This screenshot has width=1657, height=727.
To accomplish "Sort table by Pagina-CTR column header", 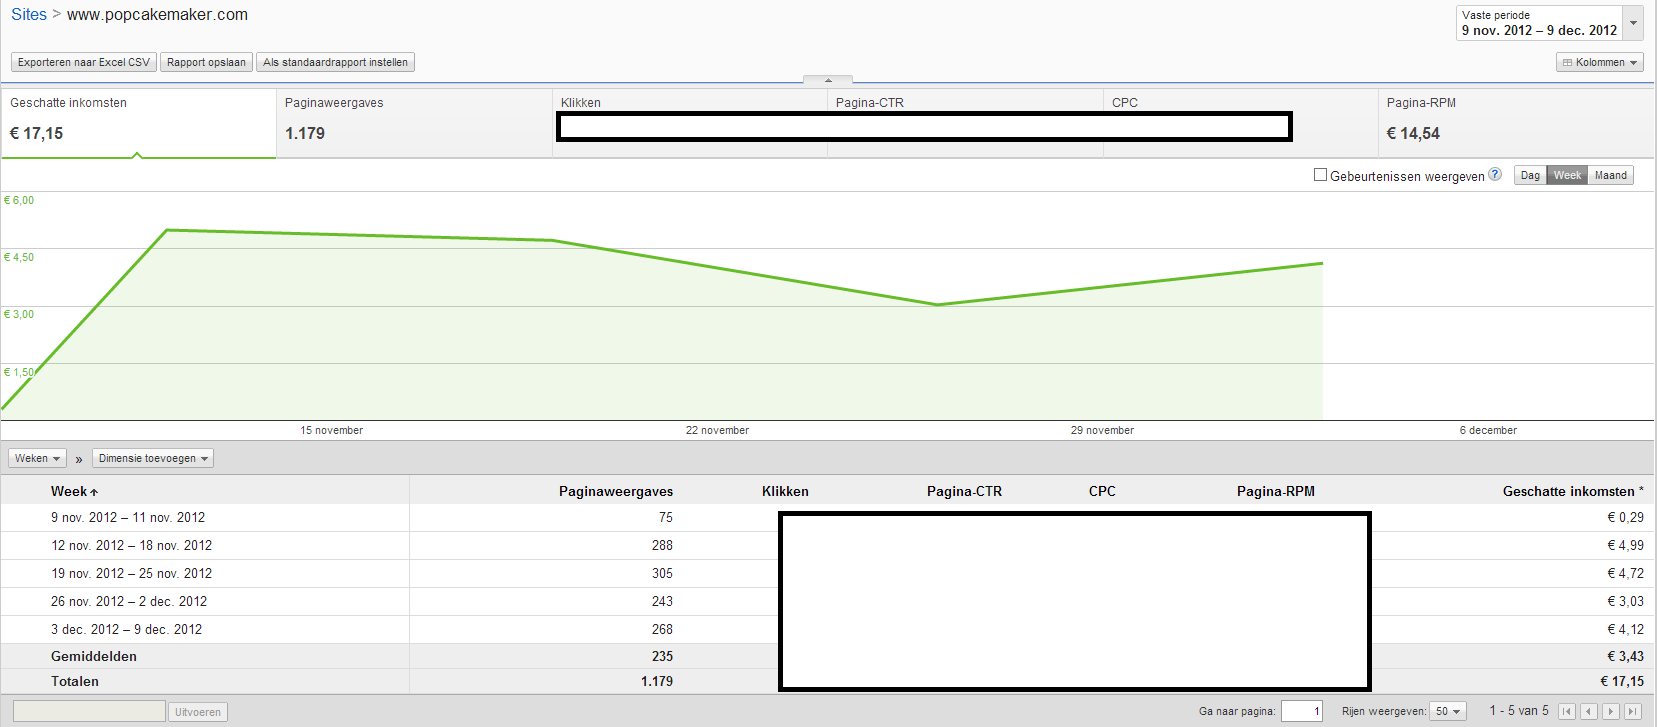I will [964, 491].
